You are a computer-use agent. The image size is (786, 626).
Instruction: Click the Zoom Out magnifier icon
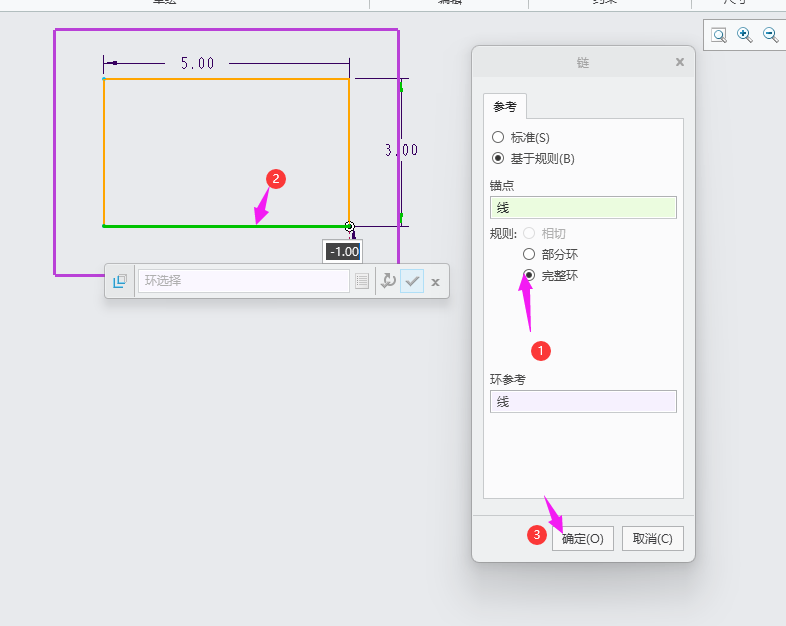771,35
